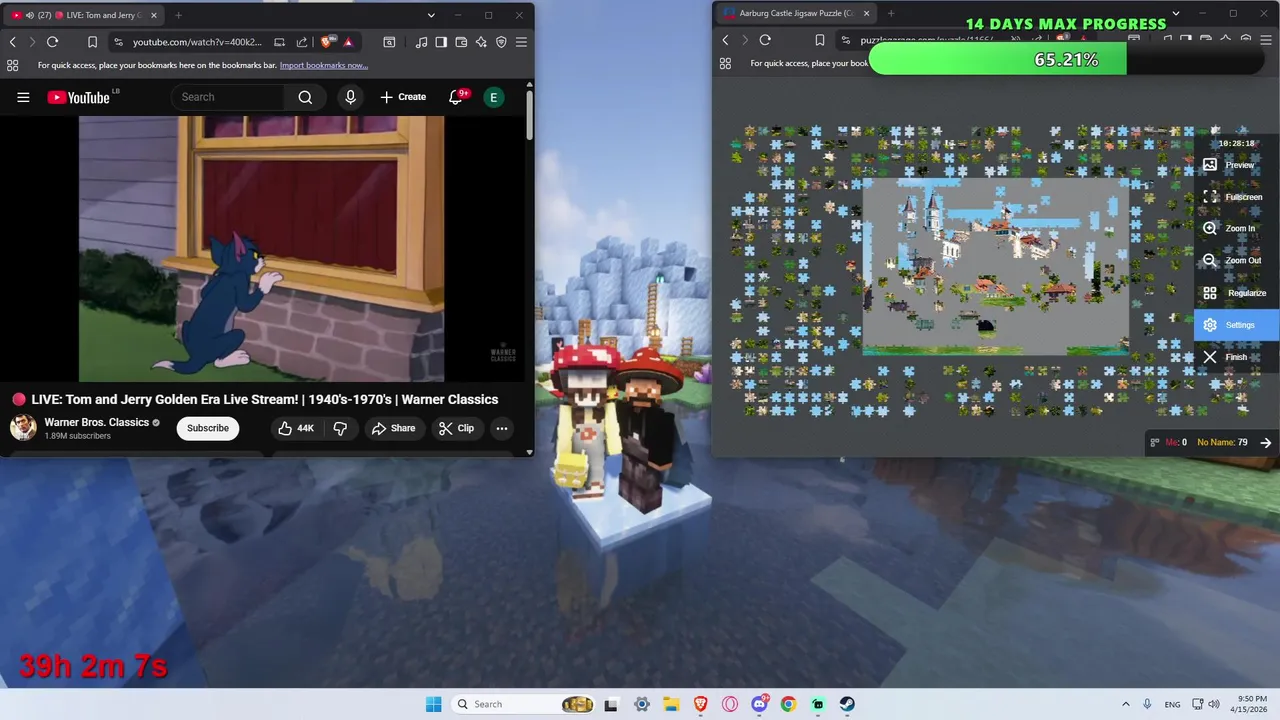This screenshot has height=720, width=1280.
Task: Select the LIVE: Tom and Jerry tab
Action: (84, 15)
